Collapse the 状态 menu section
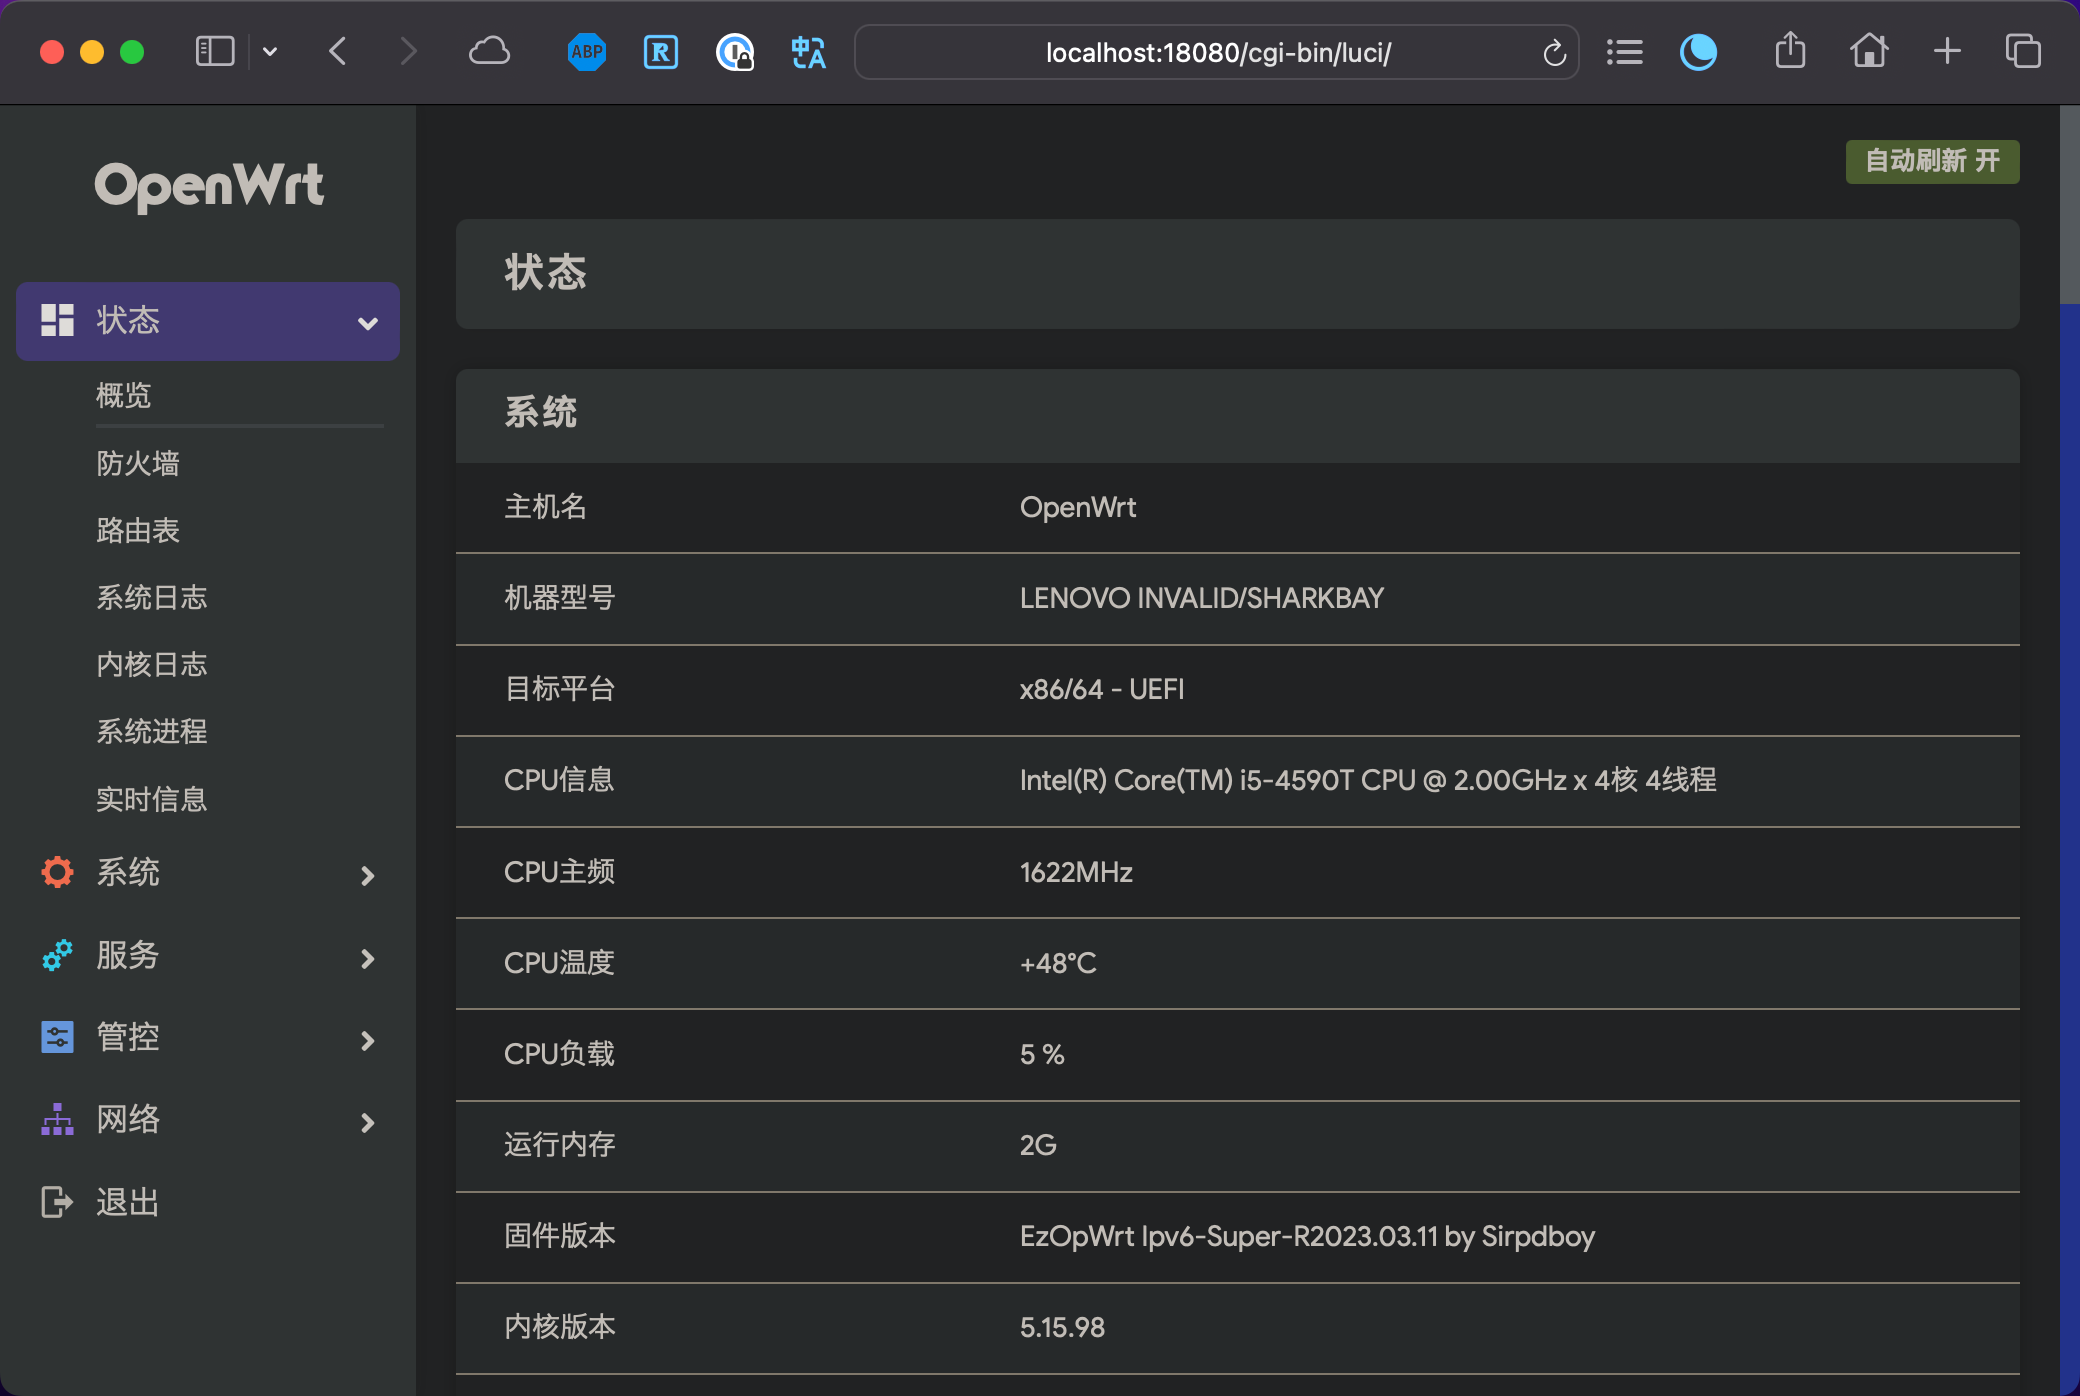Image resolution: width=2080 pixels, height=1396 pixels. point(367,322)
